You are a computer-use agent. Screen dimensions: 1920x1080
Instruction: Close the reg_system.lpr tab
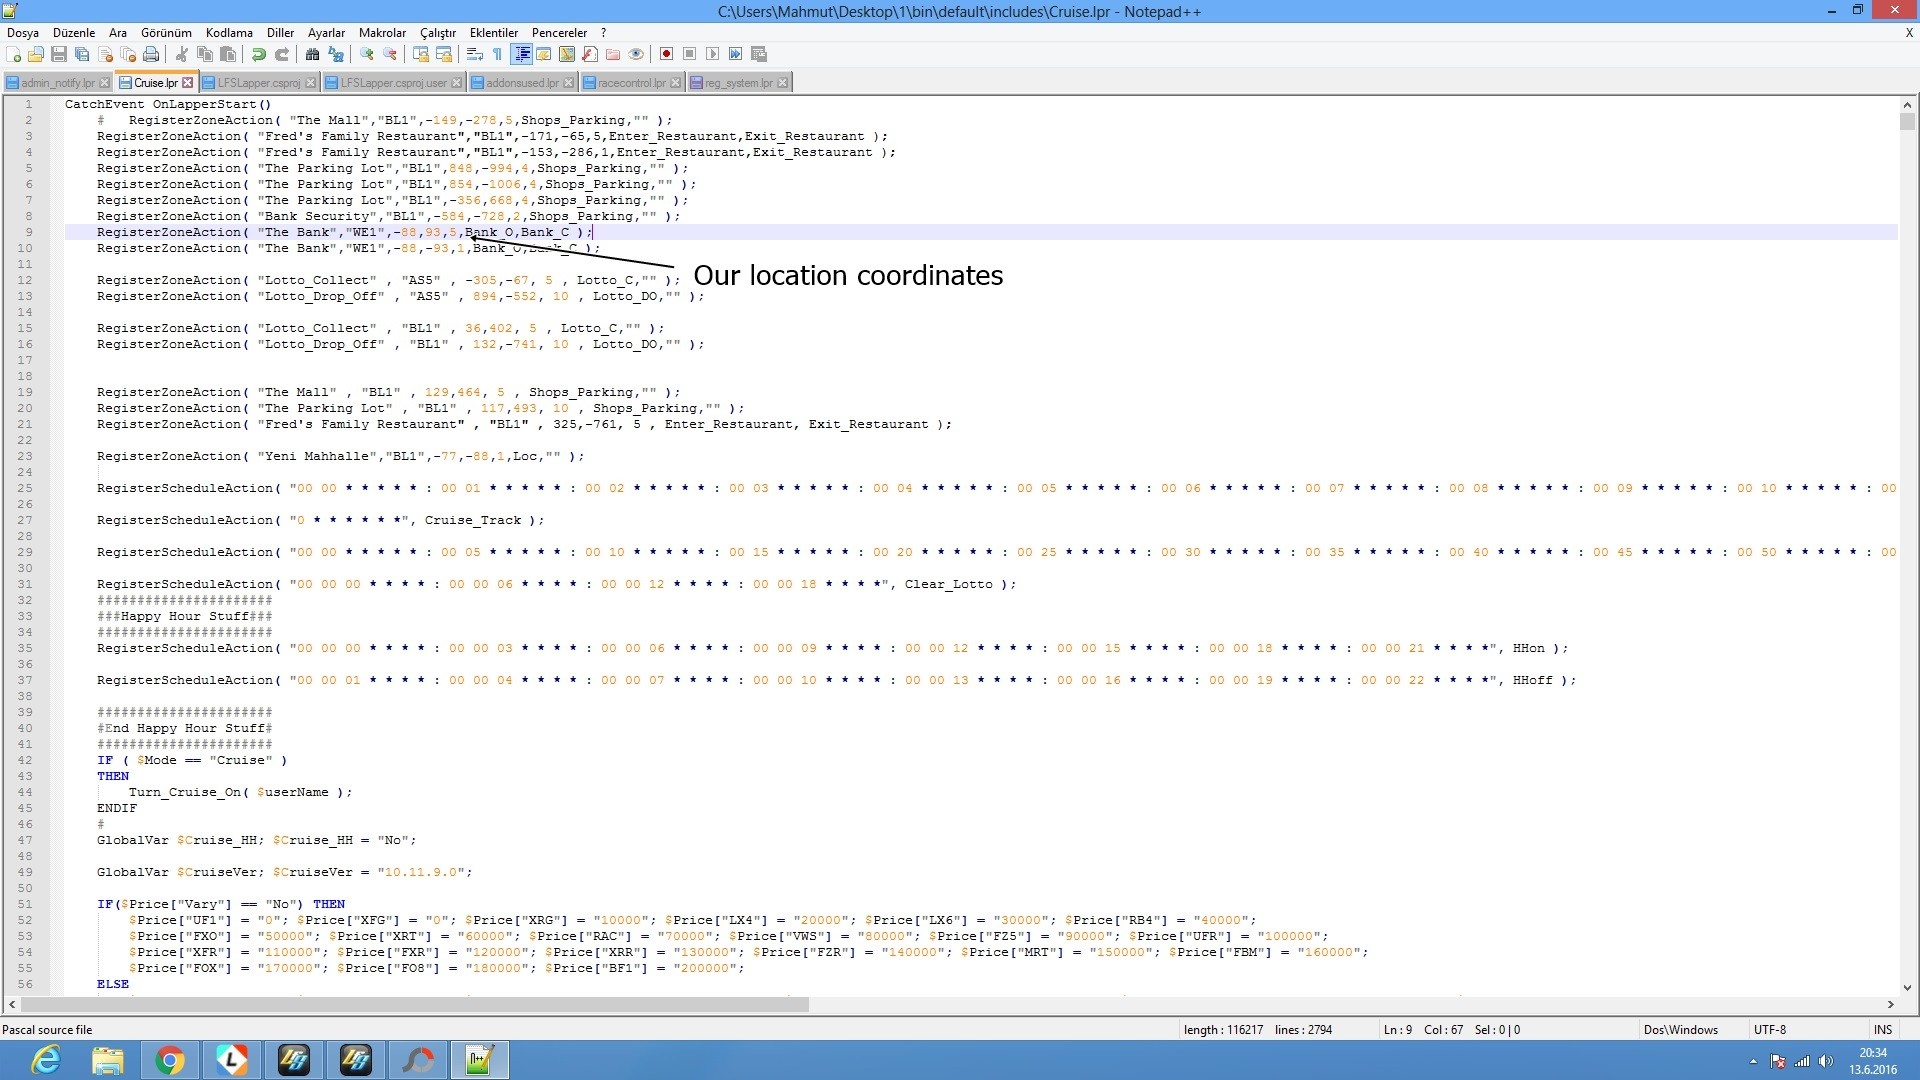point(783,83)
